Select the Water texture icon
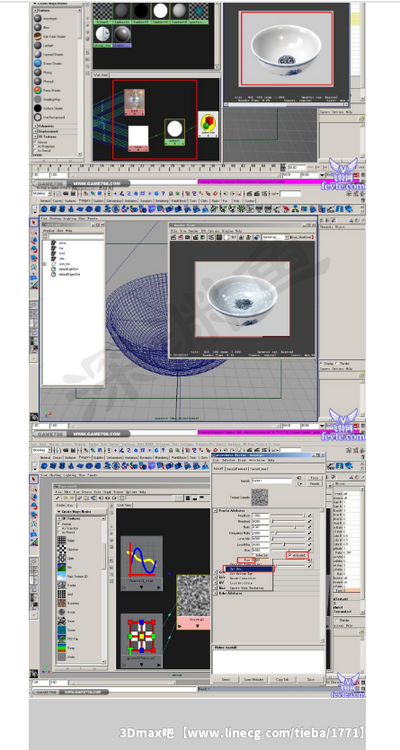This screenshot has width=400, height=750. (62, 657)
